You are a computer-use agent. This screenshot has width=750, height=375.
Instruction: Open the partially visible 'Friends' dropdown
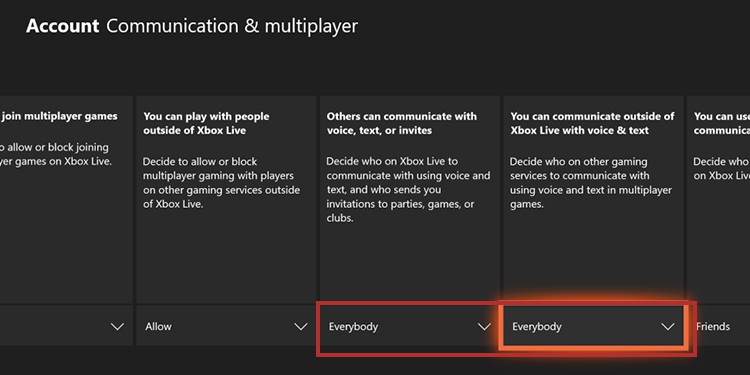(719, 326)
